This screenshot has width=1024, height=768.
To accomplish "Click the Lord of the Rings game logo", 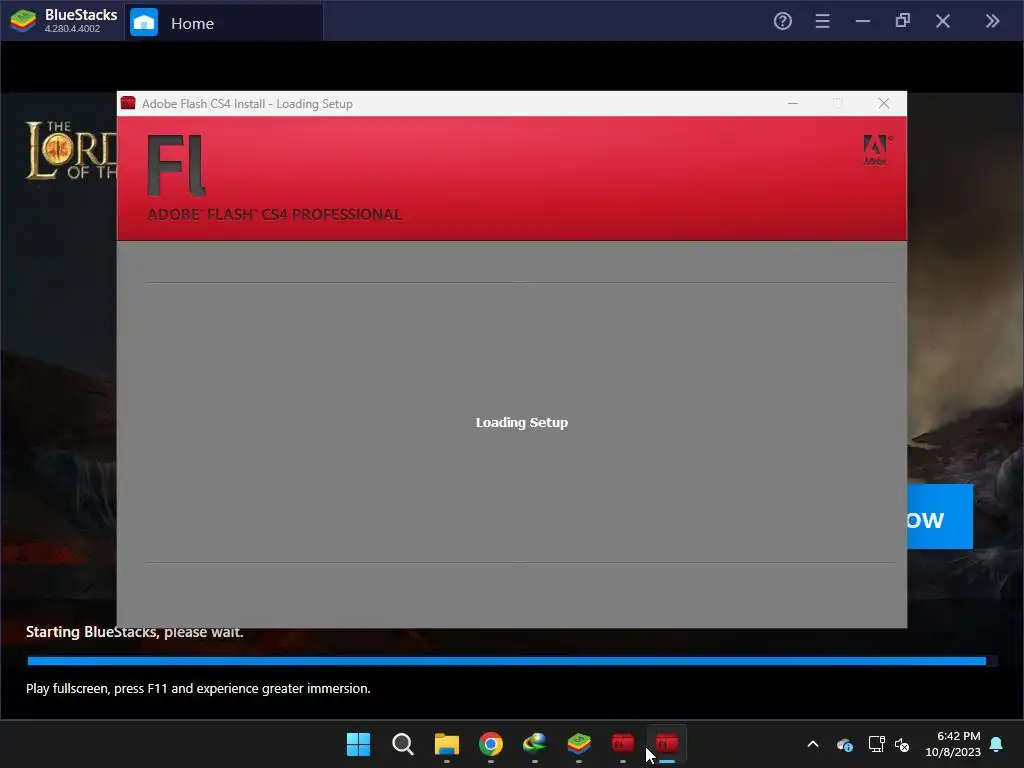I will pos(71,150).
